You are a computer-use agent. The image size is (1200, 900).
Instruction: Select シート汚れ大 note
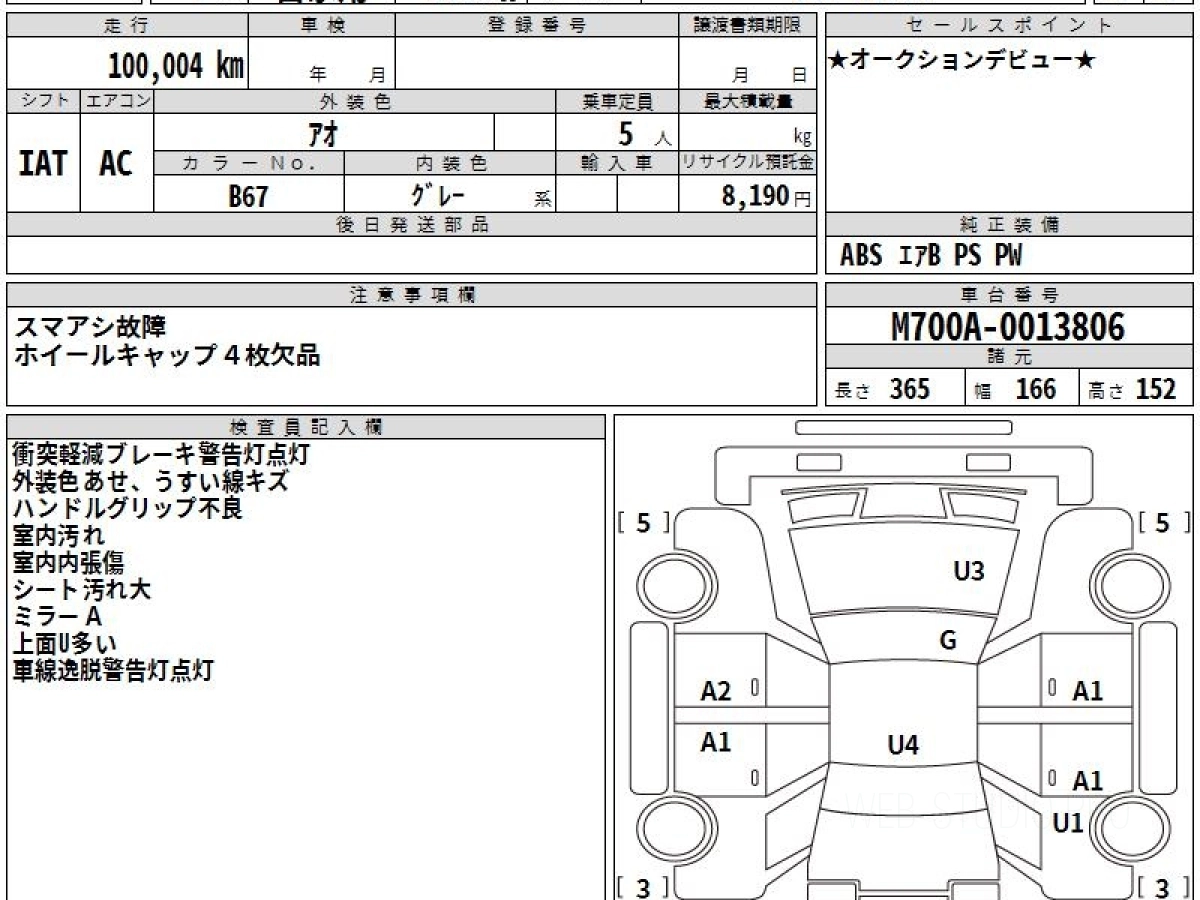click(x=81, y=590)
